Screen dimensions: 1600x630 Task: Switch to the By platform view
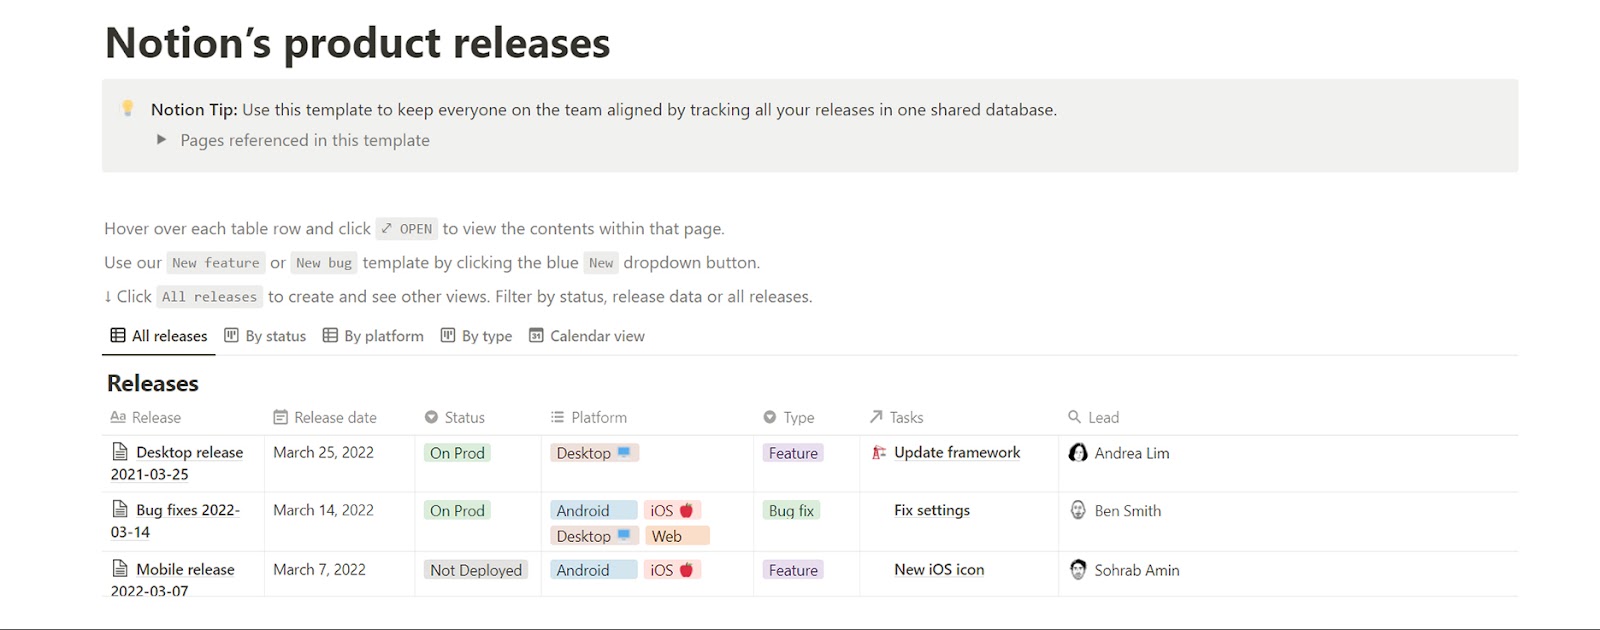(x=374, y=336)
